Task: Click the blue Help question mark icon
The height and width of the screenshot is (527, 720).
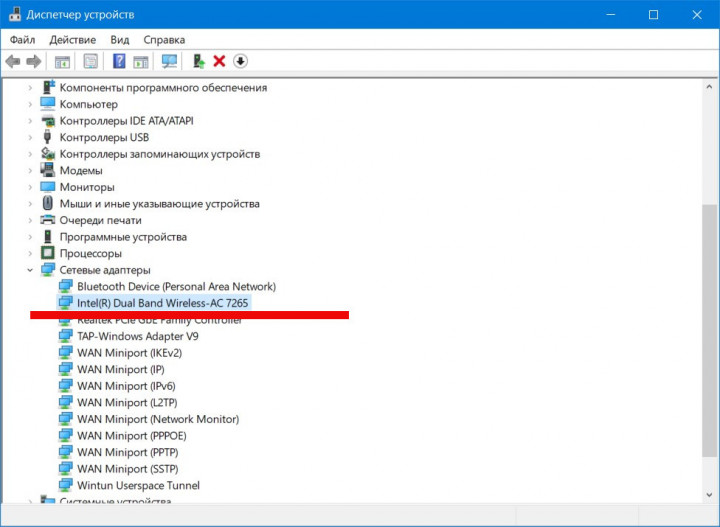Action: pos(119,62)
